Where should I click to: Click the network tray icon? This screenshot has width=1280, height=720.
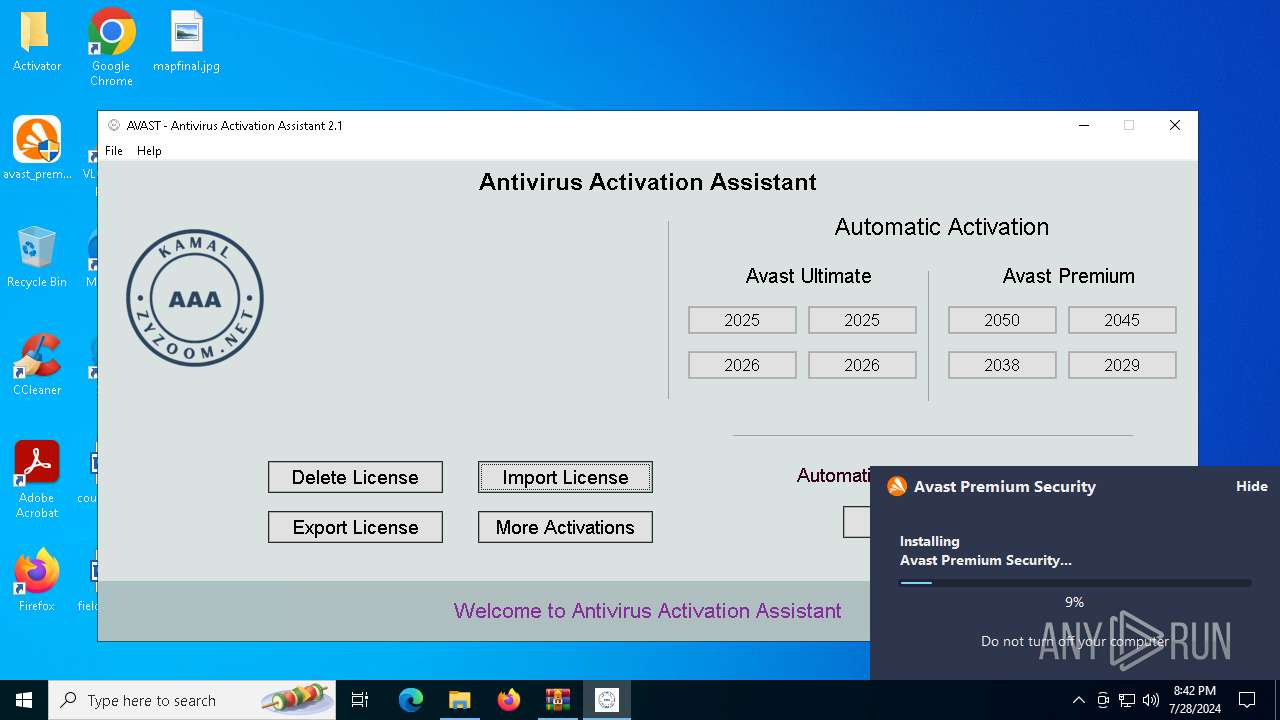[x=1127, y=700]
